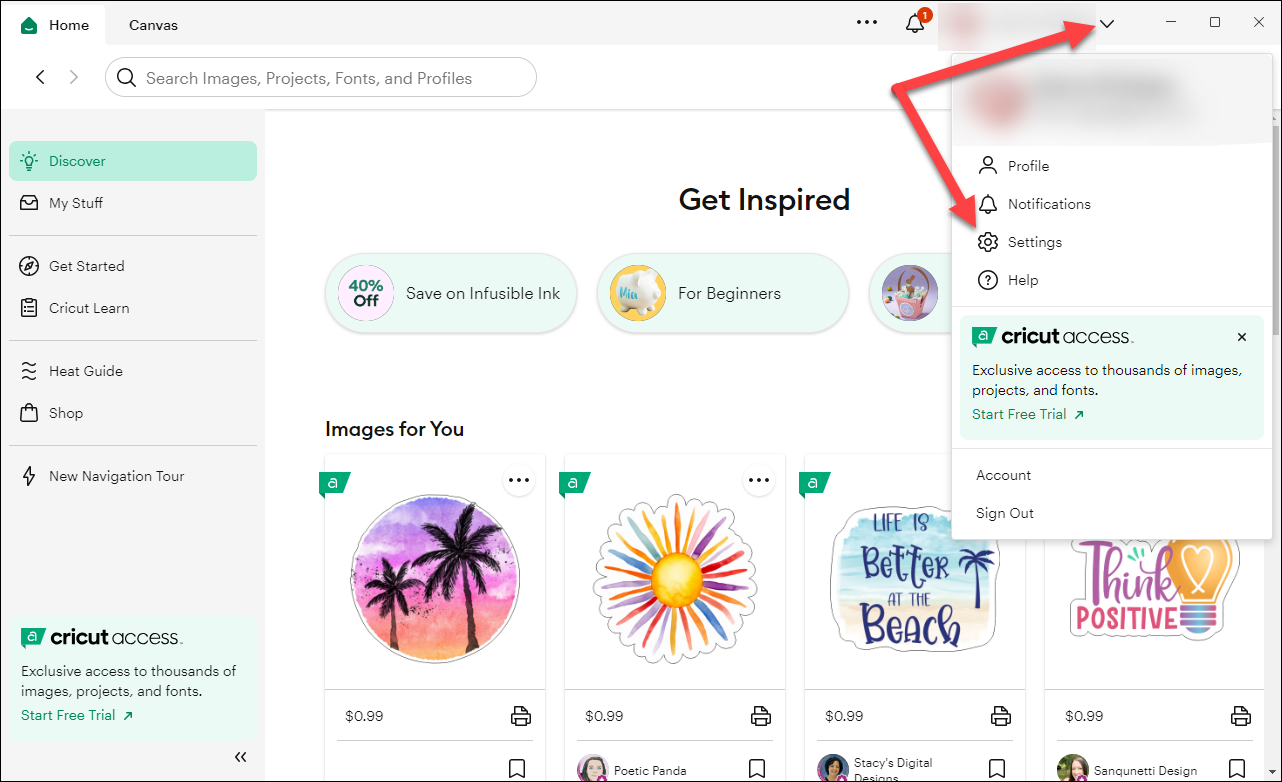Open the Shop section in the sidebar

tap(65, 413)
